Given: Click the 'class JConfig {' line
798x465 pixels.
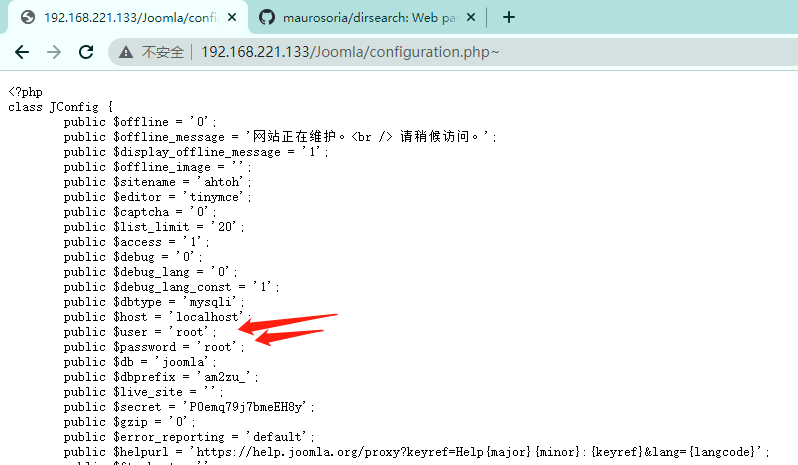Looking at the screenshot, I should 61,107.
